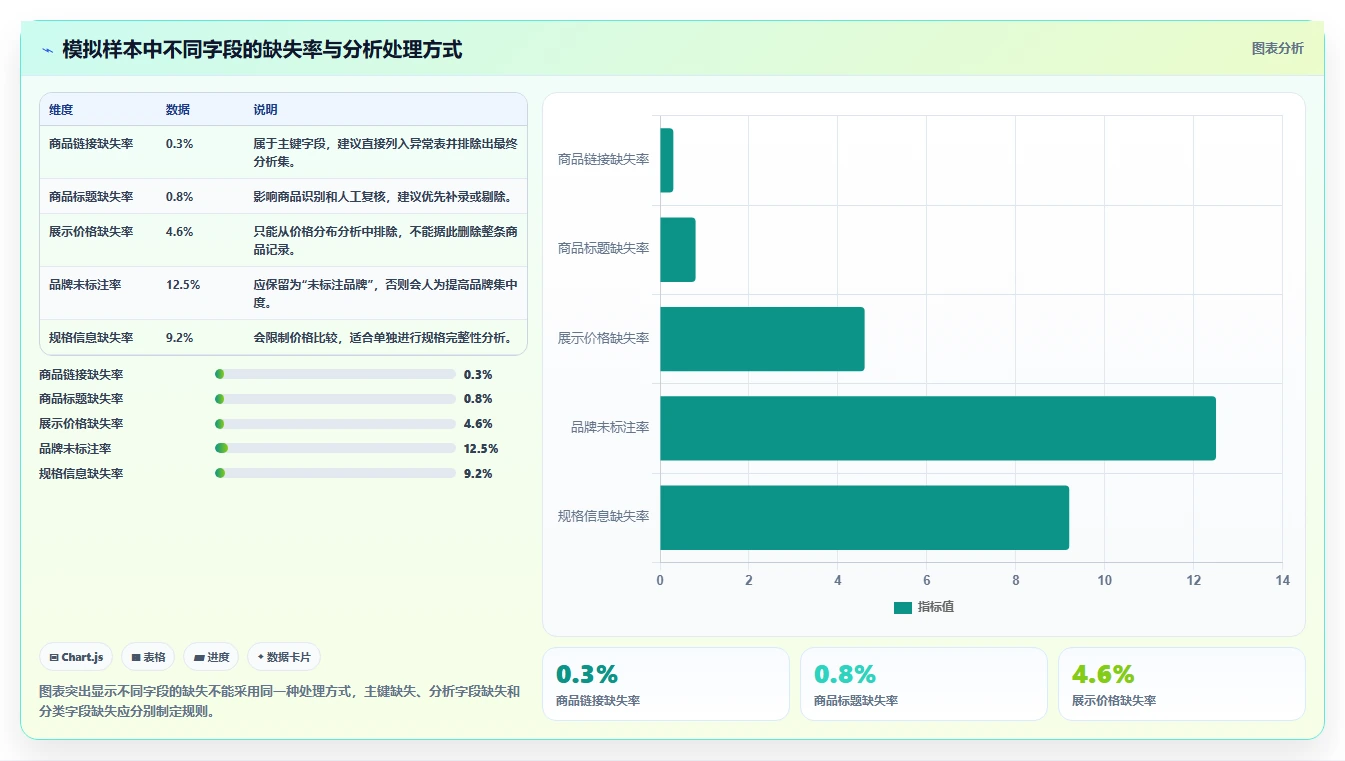Click the 指标值 legend label
The image size is (1345, 761).
coord(936,607)
